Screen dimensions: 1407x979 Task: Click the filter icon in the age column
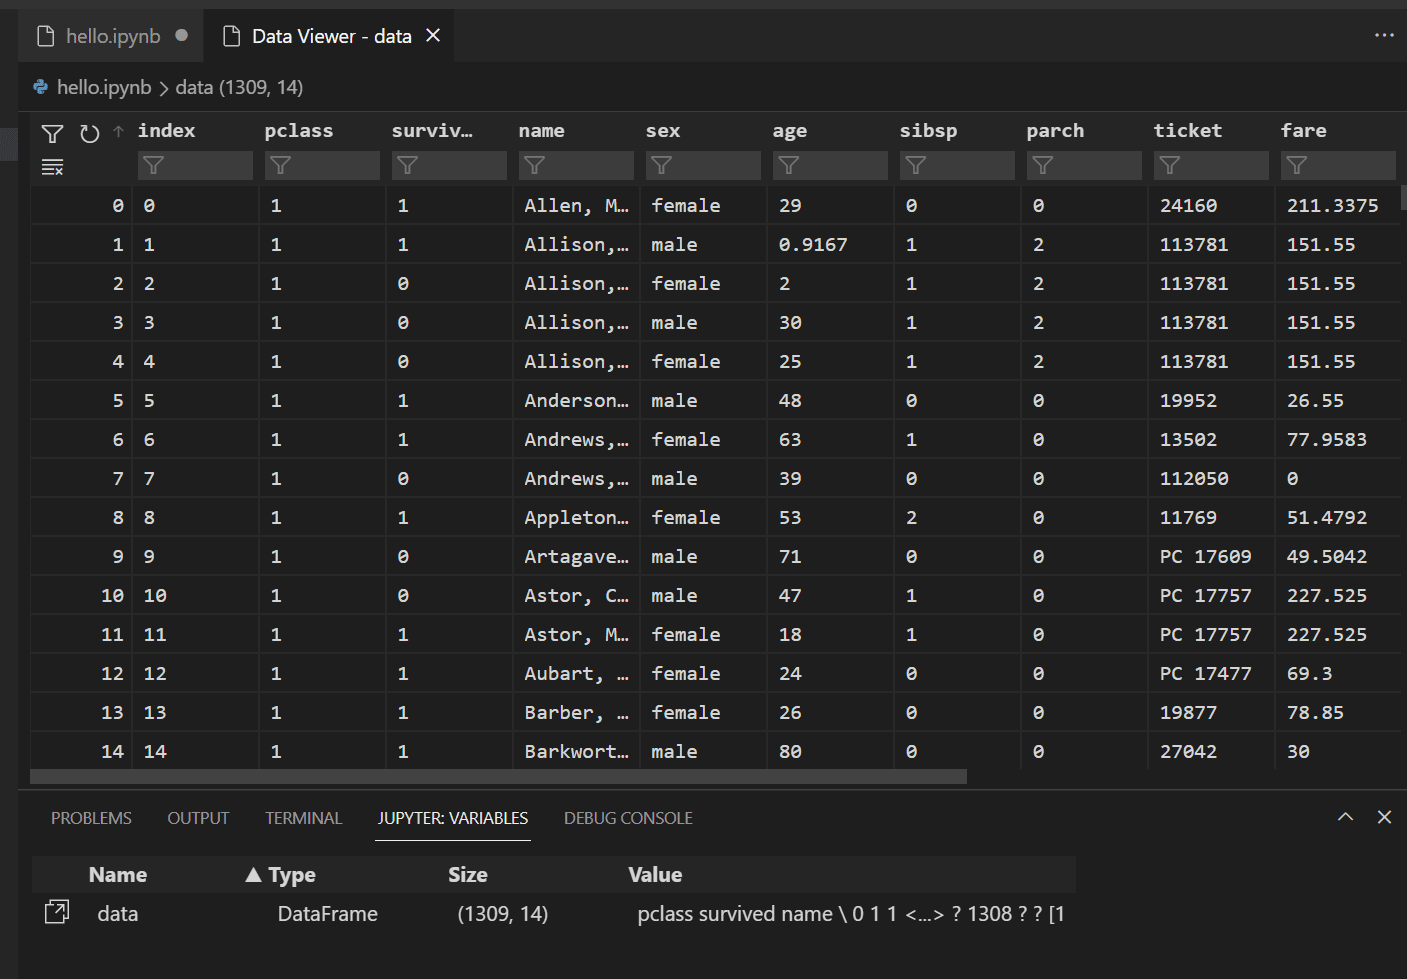pyautogui.click(x=791, y=165)
